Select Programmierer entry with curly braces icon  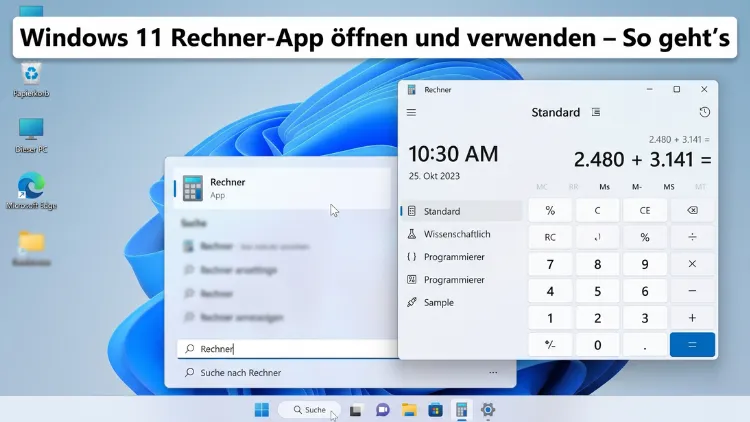click(461, 257)
